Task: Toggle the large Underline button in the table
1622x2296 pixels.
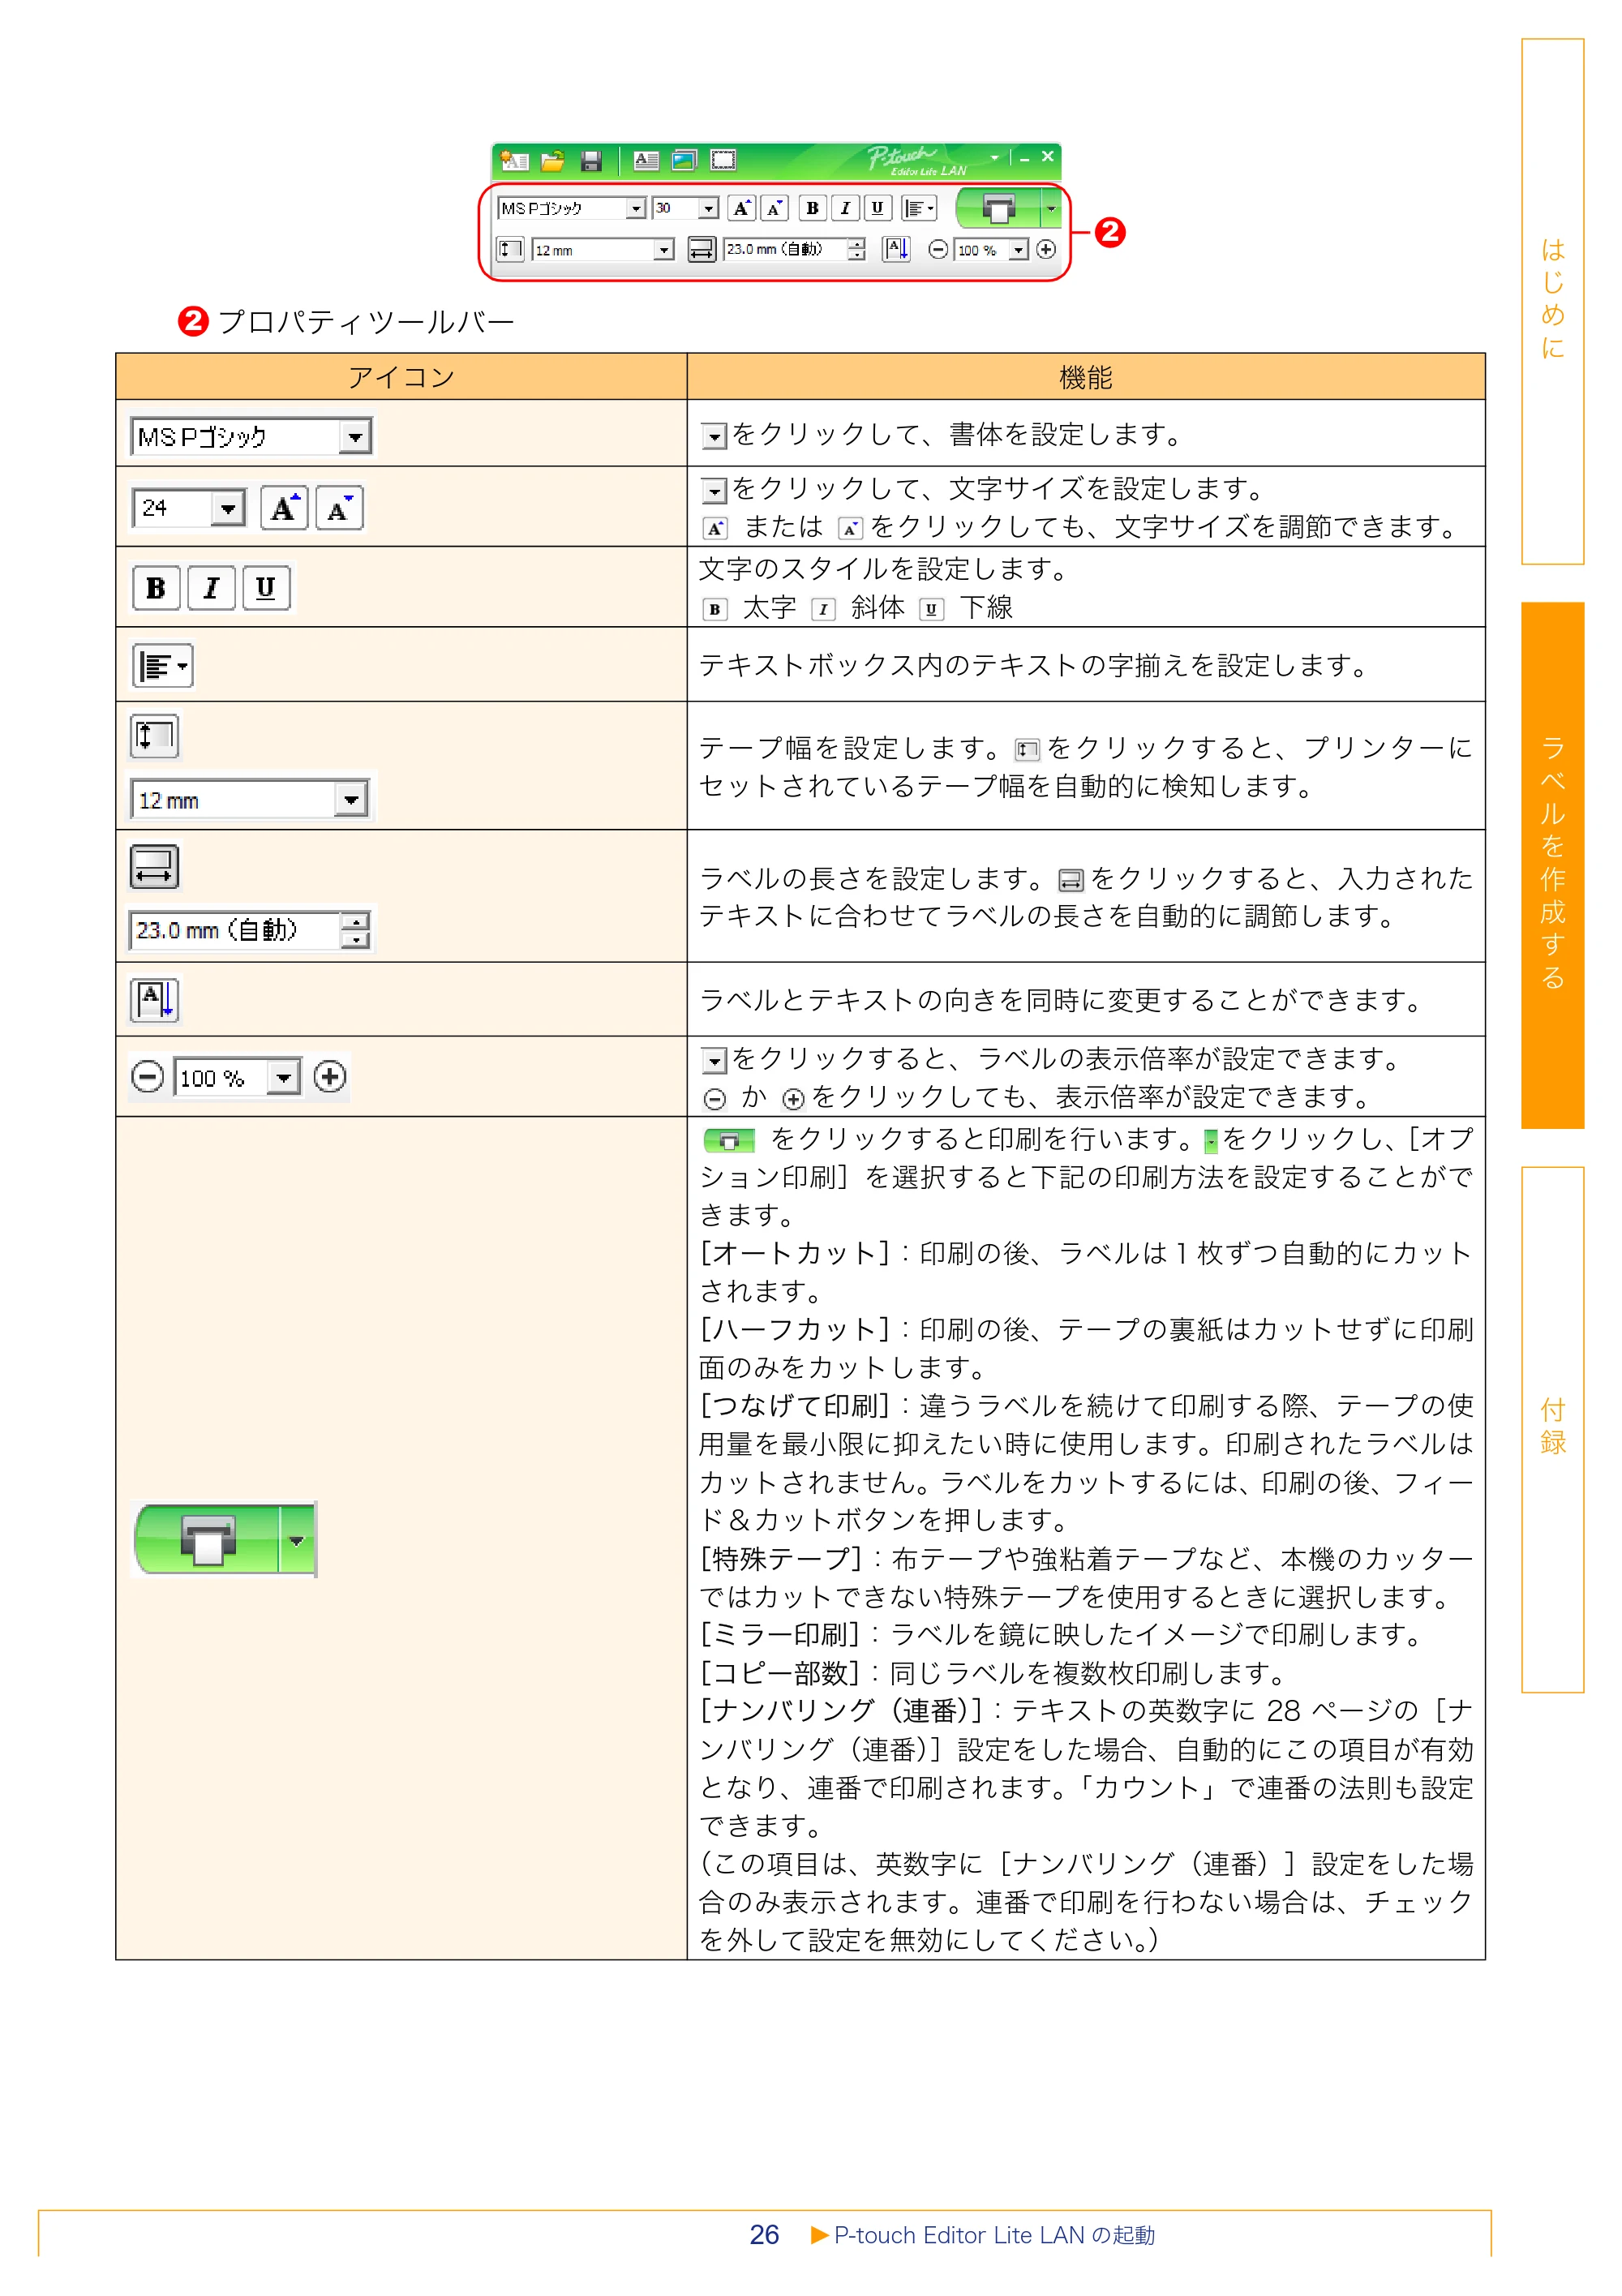Action: [x=266, y=588]
